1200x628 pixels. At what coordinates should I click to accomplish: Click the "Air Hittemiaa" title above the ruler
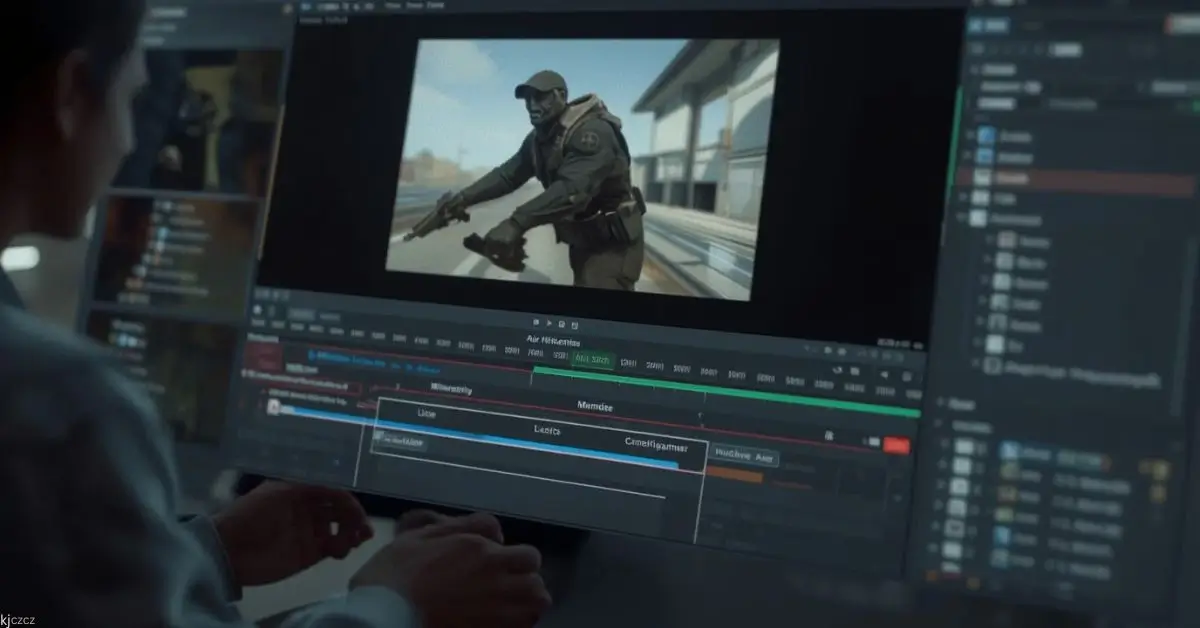553,341
